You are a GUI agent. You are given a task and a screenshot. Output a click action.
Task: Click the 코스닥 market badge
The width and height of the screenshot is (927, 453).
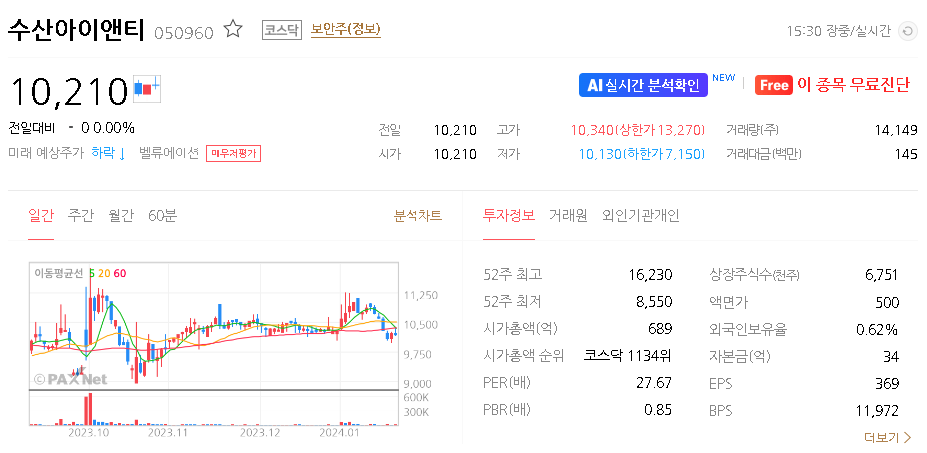click(x=281, y=30)
